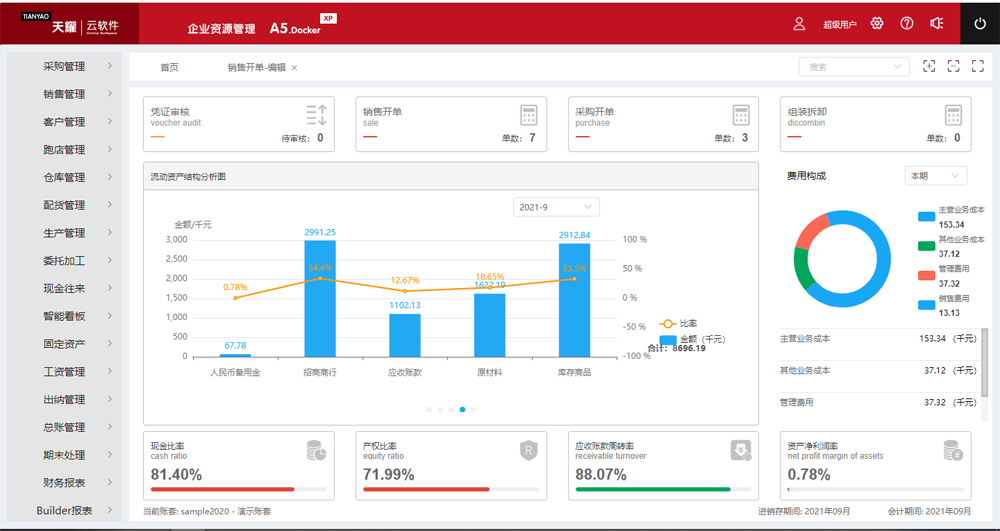Image resolution: width=1000 pixels, height=531 pixels.
Task: Select the fourth carousel dot indicator
Action: (462, 409)
